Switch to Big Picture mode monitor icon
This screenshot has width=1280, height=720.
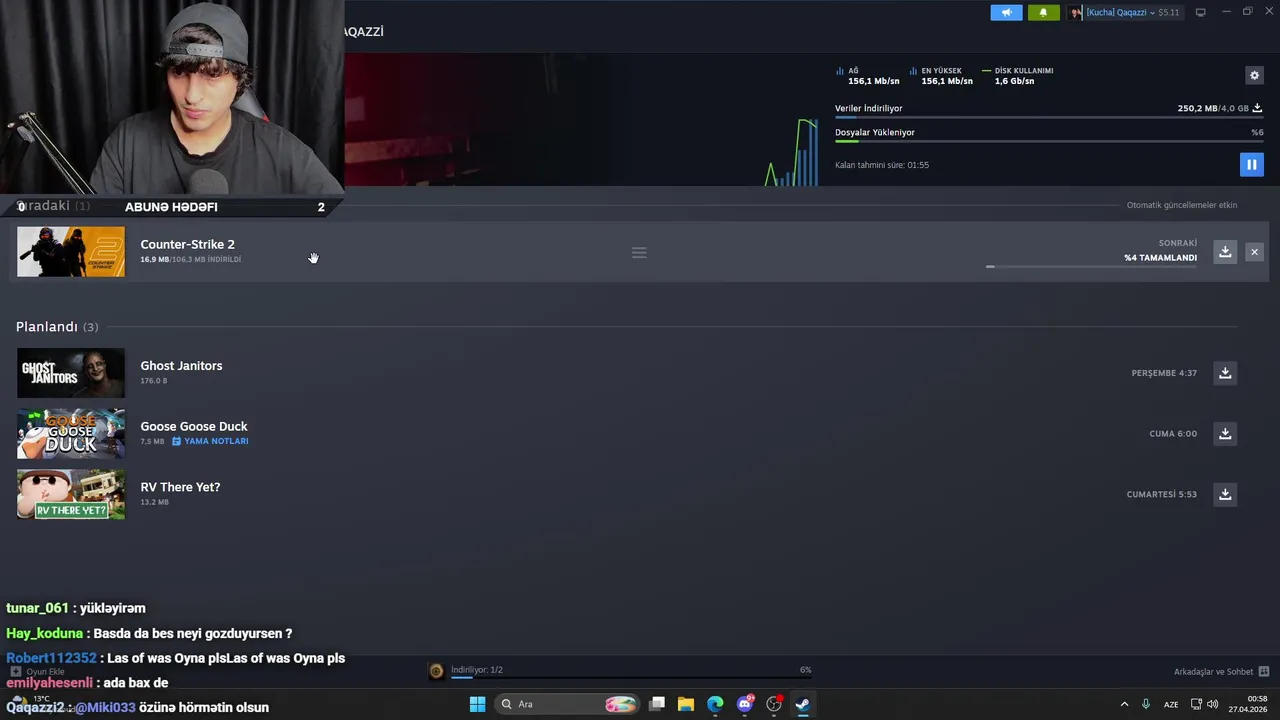pos(1201,12)
